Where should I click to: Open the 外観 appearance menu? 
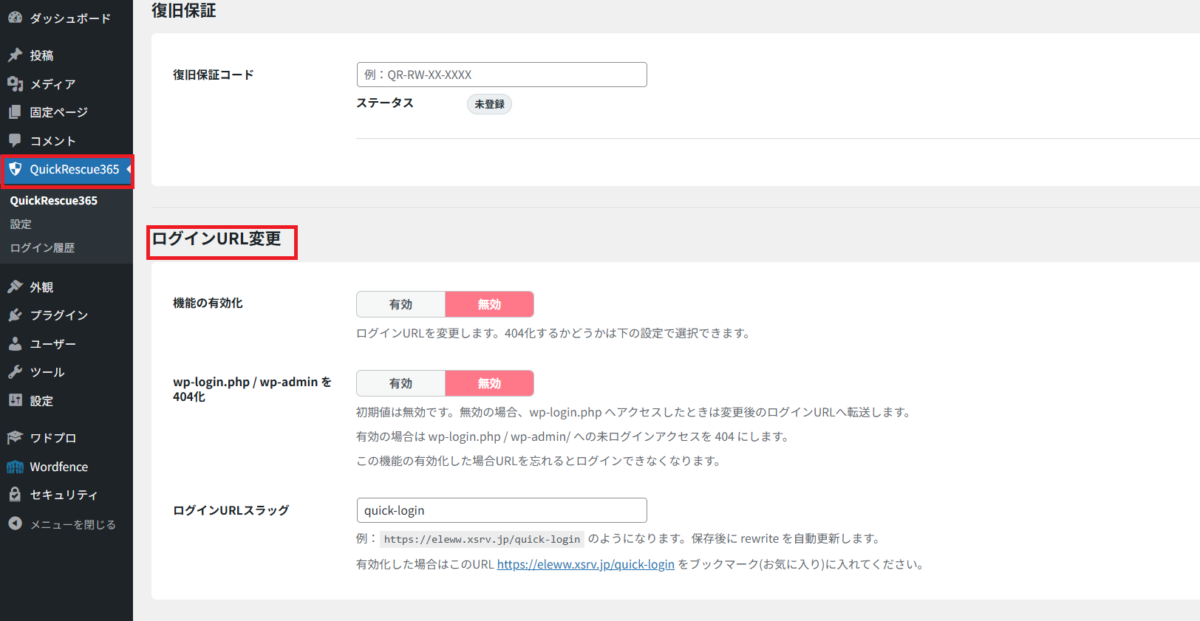tap(42, 287)
